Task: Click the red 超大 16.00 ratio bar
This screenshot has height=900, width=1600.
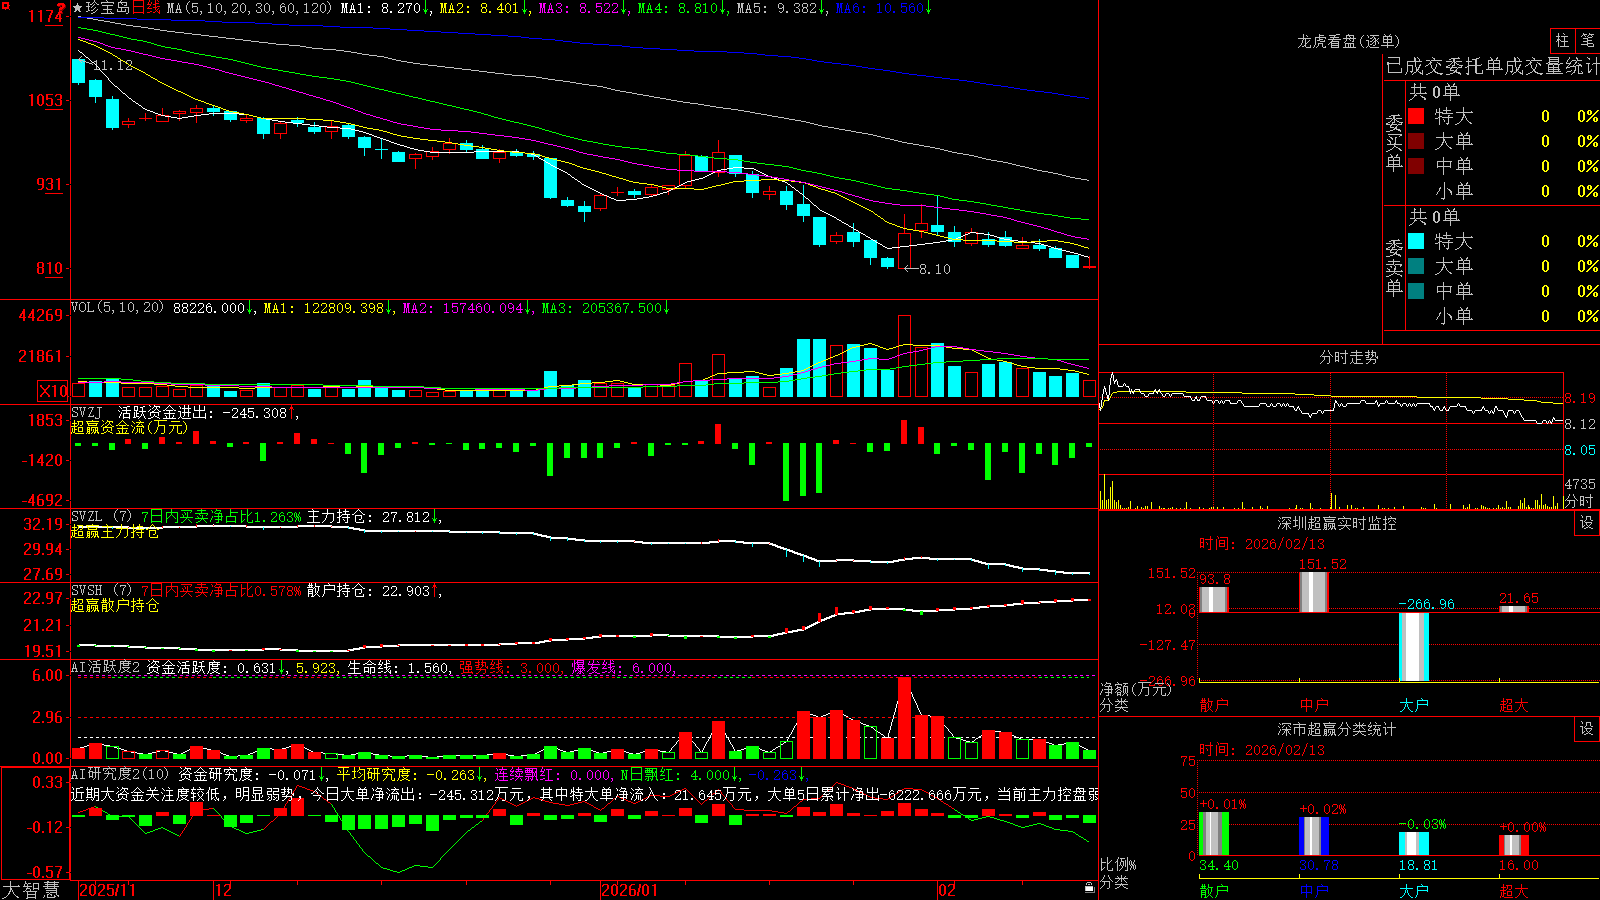Action: coord(1514,845)
